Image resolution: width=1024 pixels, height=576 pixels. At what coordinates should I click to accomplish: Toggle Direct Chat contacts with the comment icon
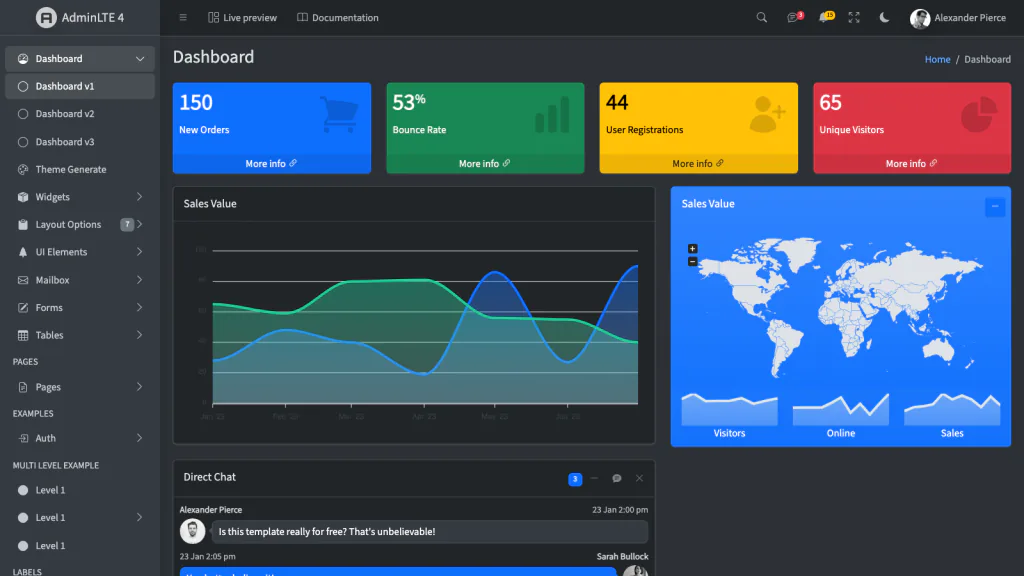[x=616, y=478]
